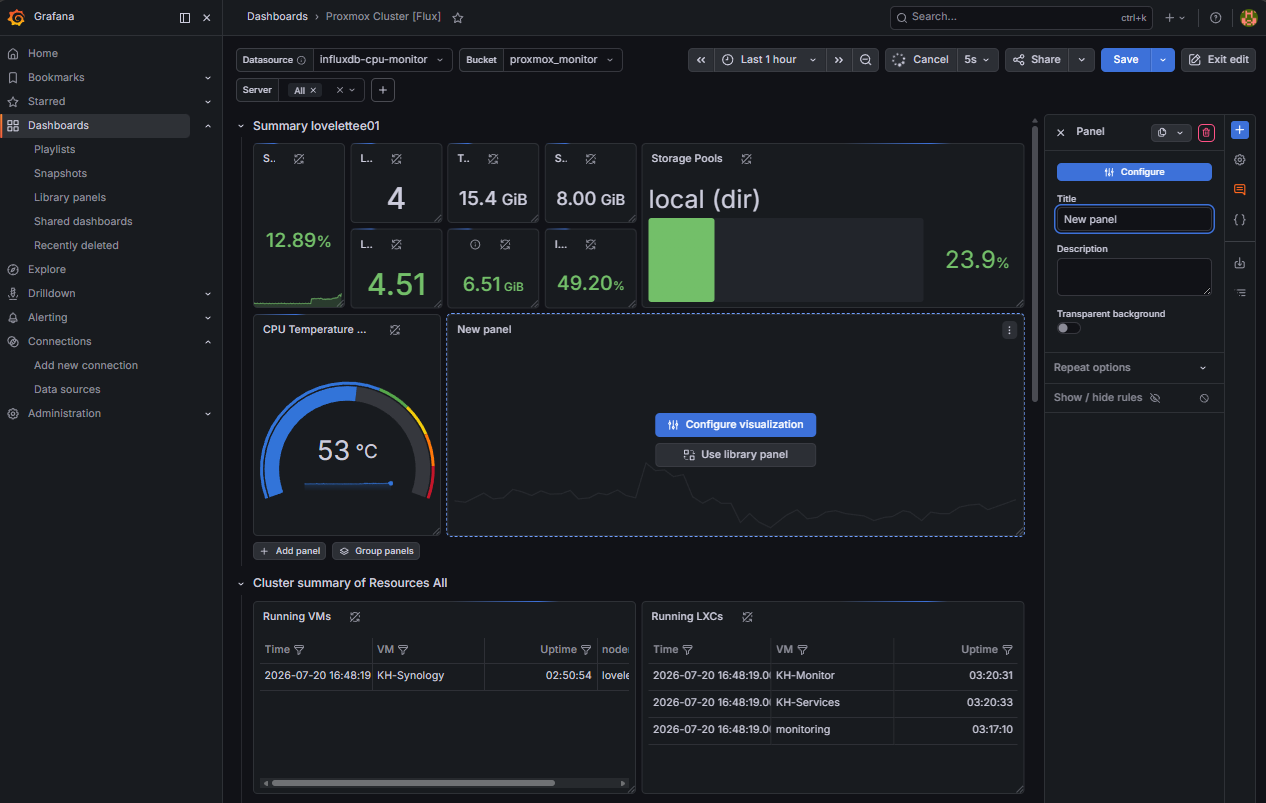
Task: Open the outline list icon in edit sidebar
Action: 1240,293
